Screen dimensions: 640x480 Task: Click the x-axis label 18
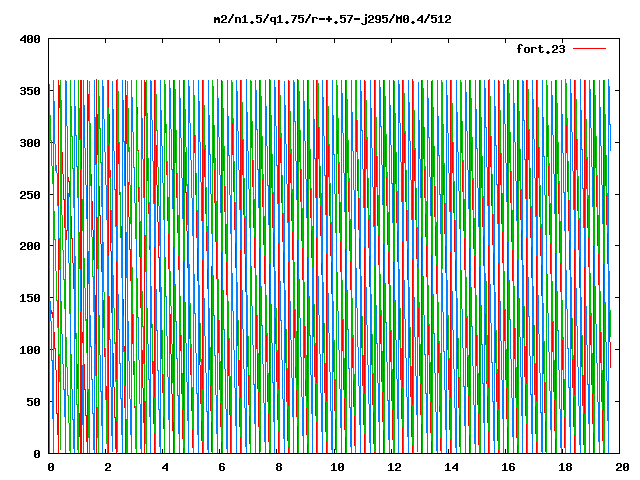[565, 467]
